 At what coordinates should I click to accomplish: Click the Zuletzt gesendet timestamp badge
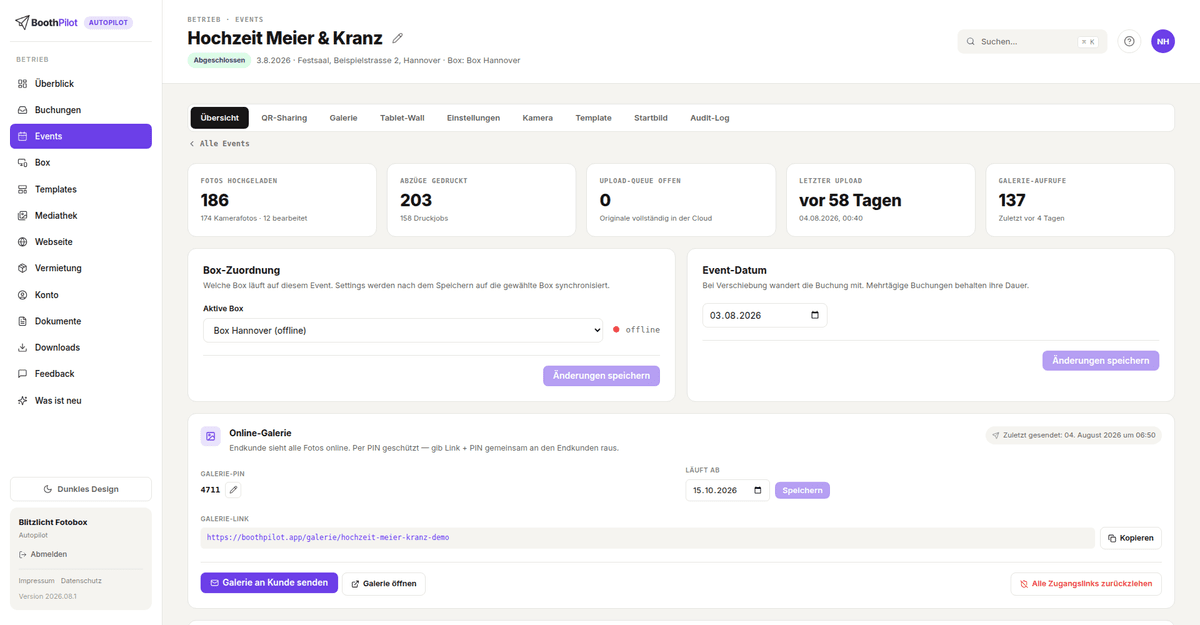coord(1073,435)
